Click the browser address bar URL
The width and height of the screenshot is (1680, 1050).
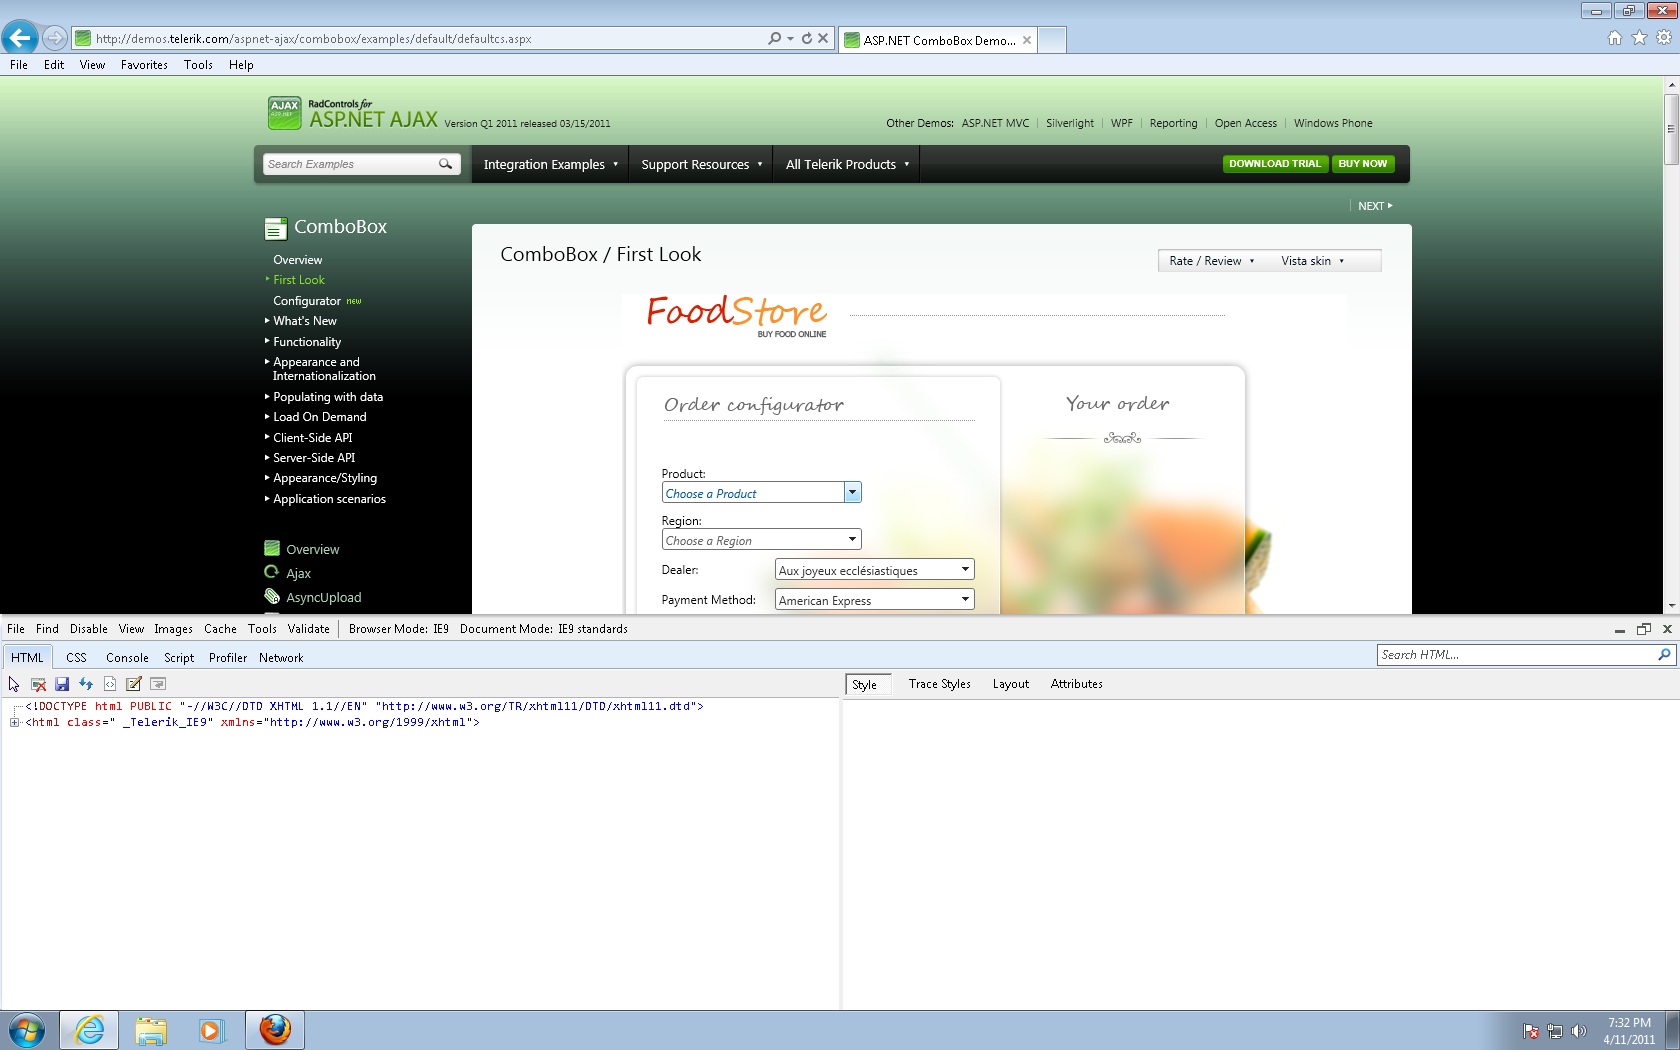tap(314, 39)
